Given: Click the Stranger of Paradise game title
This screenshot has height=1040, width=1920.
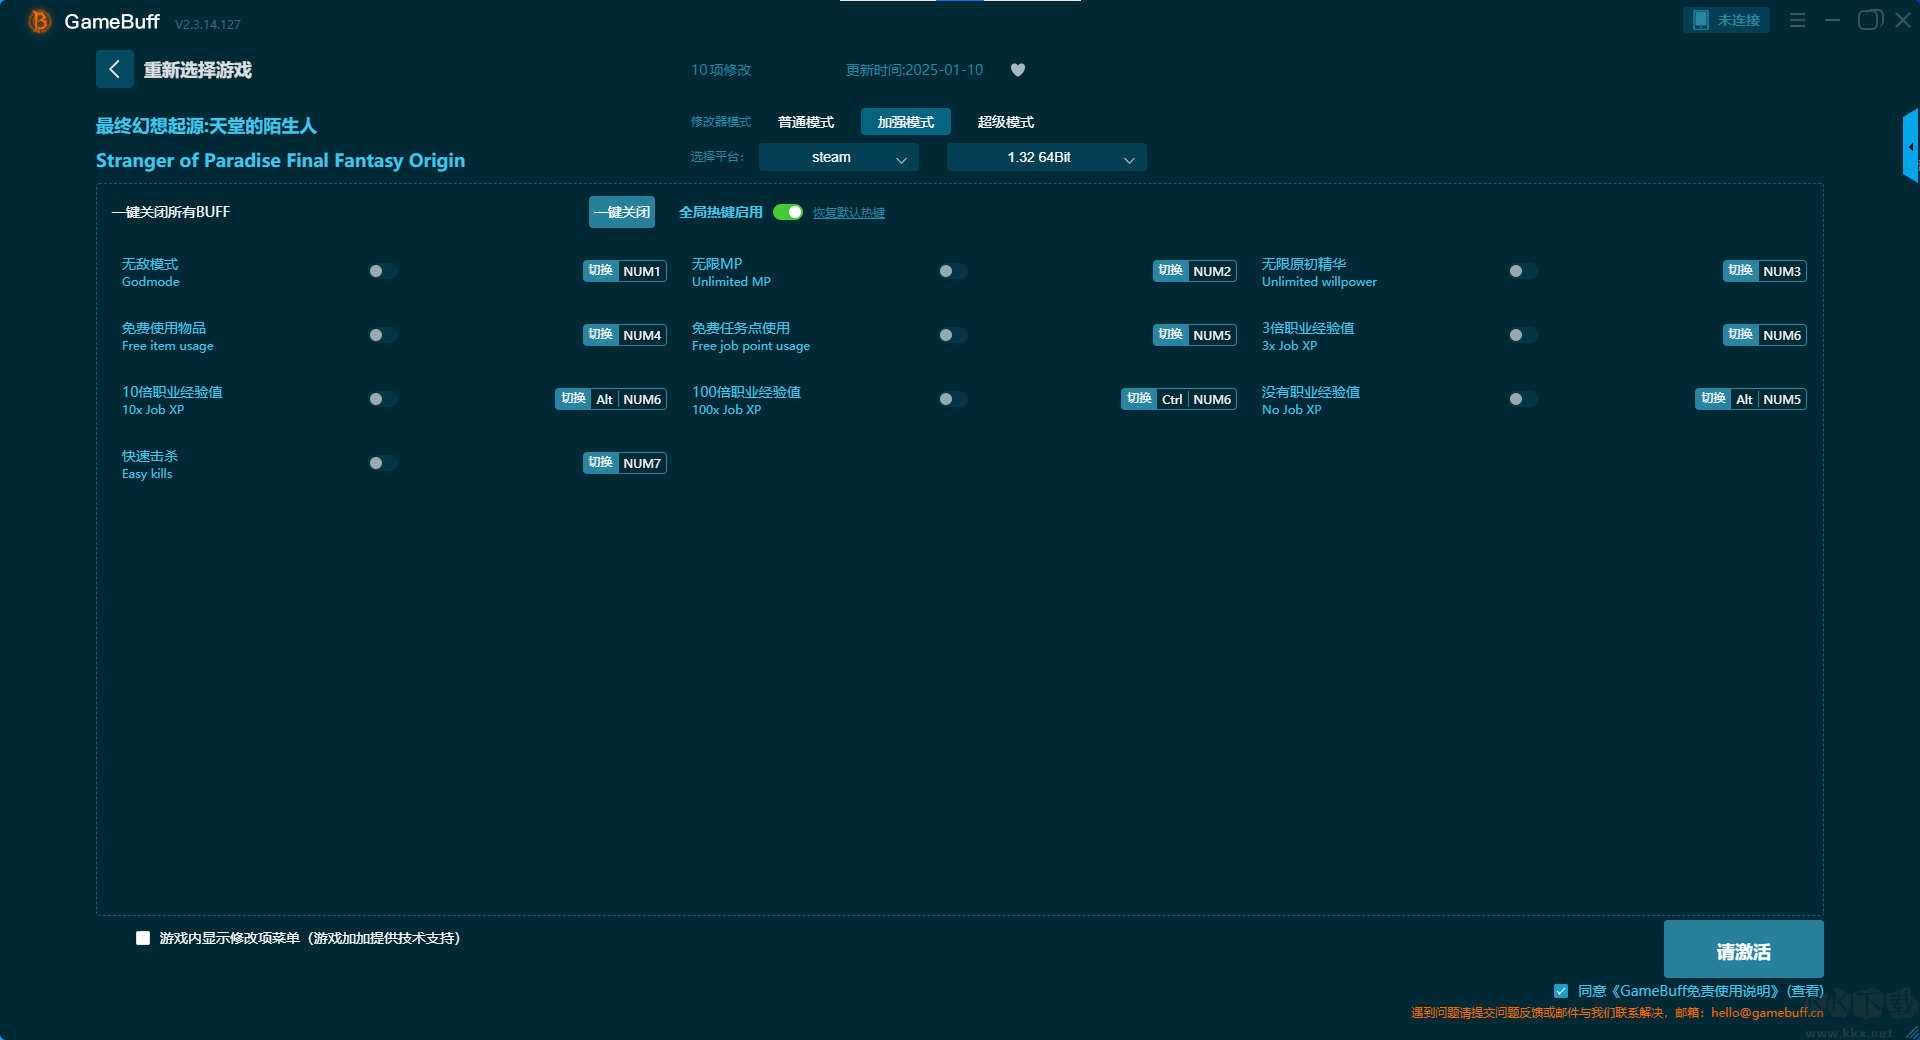Looking at the screenshot, I should pyautogui.click(x=280, y=160).
